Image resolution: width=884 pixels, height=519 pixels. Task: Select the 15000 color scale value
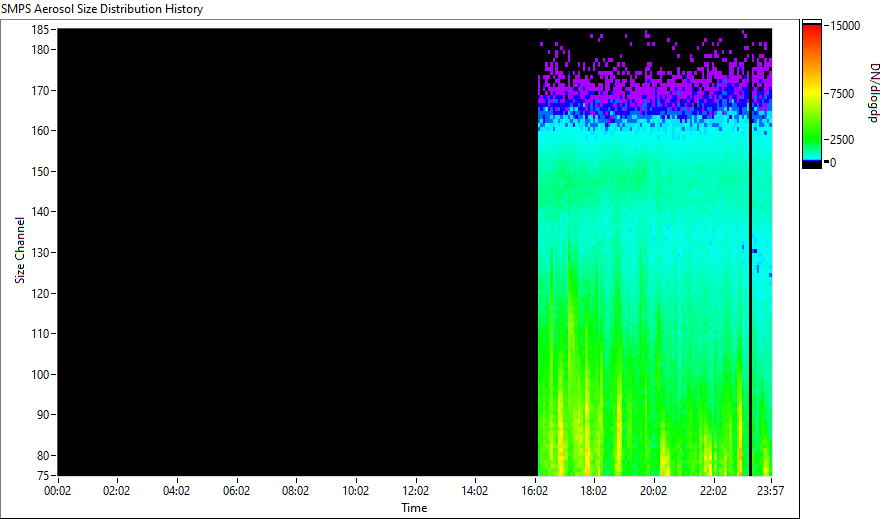845,26
